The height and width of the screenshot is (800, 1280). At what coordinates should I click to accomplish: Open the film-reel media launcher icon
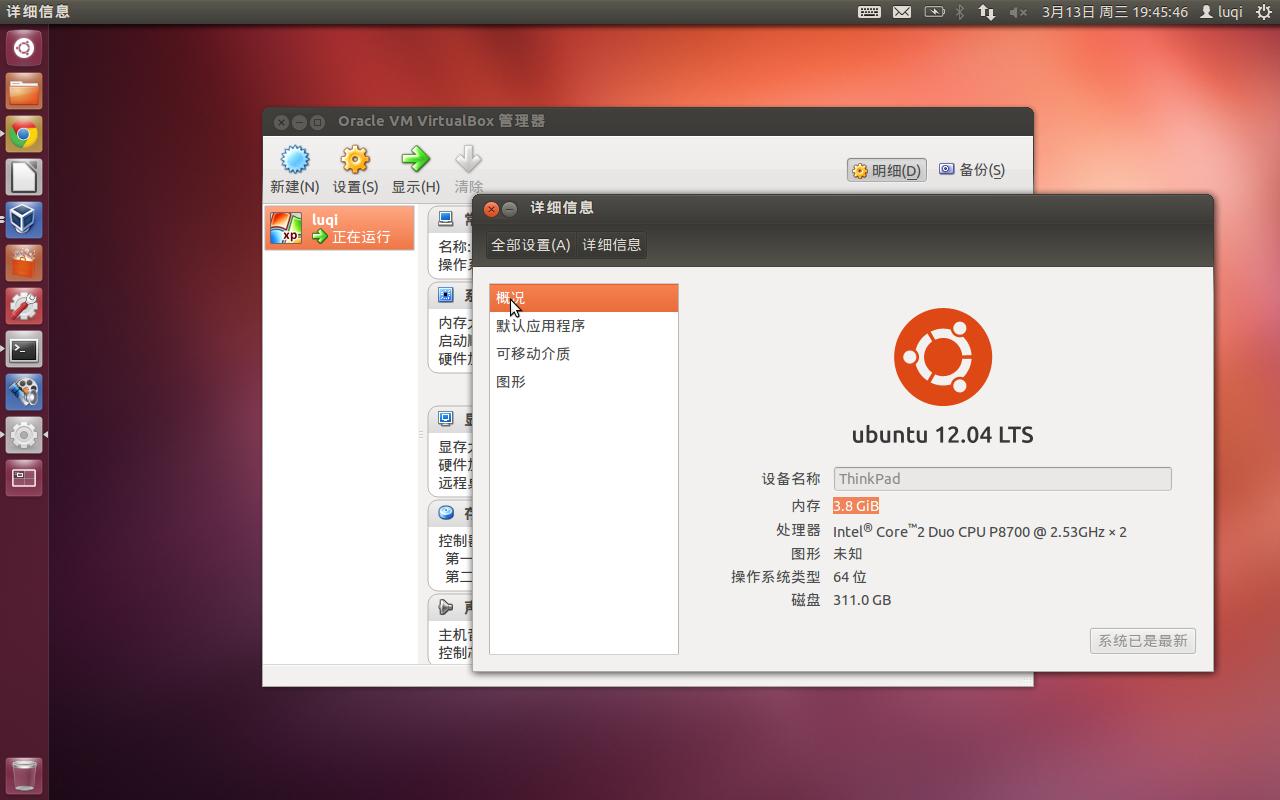click(24, 392)
